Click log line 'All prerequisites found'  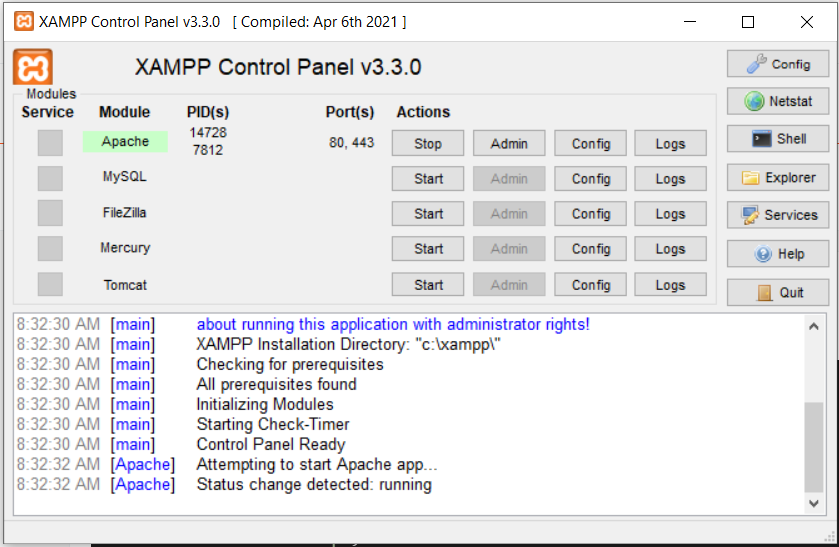[x=276, y=384]
